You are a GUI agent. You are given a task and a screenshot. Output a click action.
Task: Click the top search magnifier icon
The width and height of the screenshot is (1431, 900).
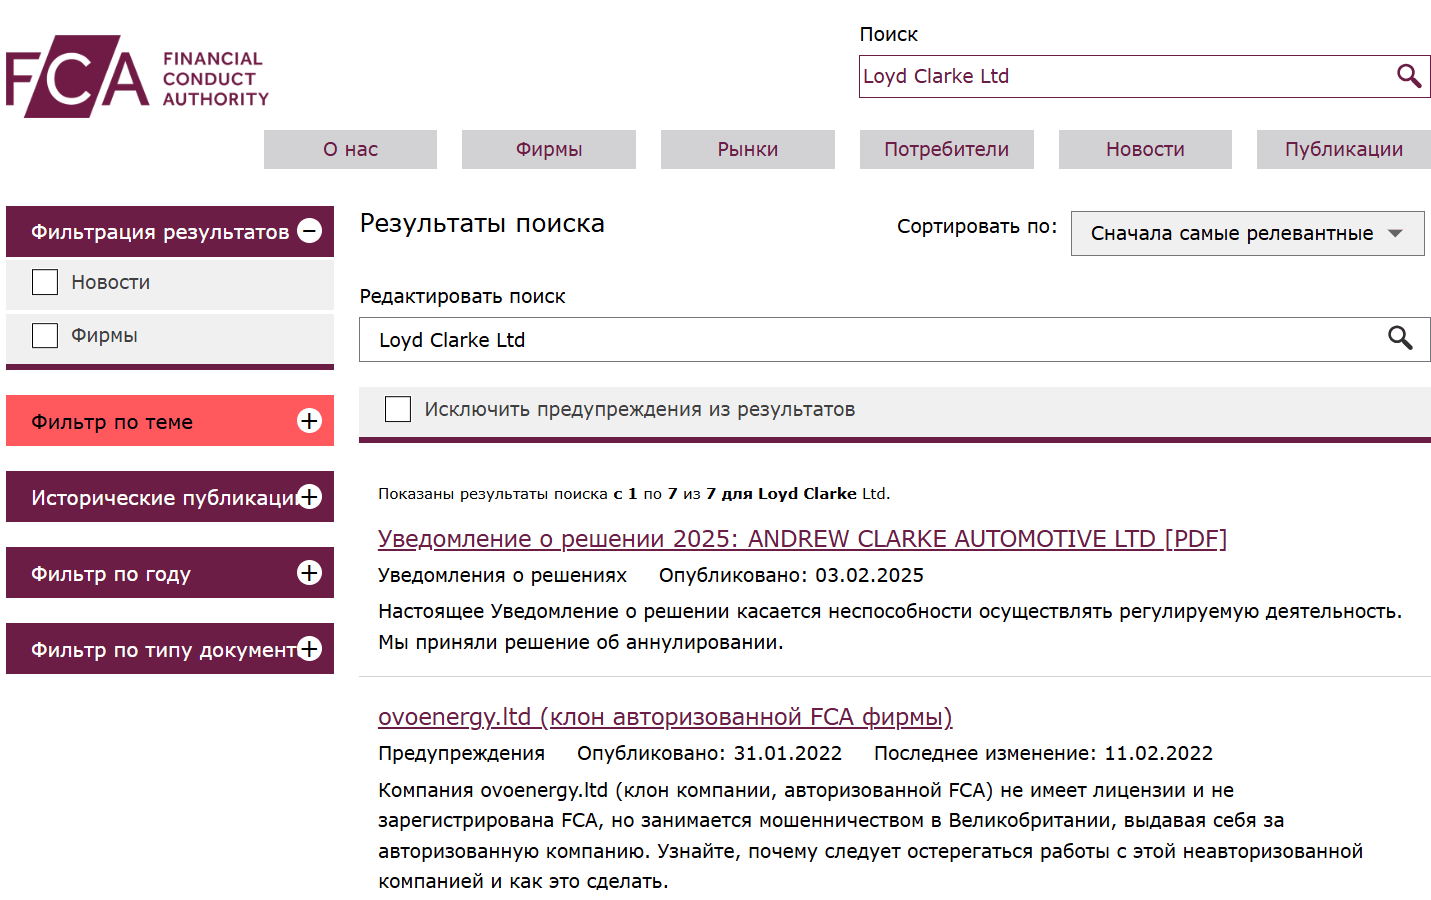pyautogui.click(x=1408, y=76)
